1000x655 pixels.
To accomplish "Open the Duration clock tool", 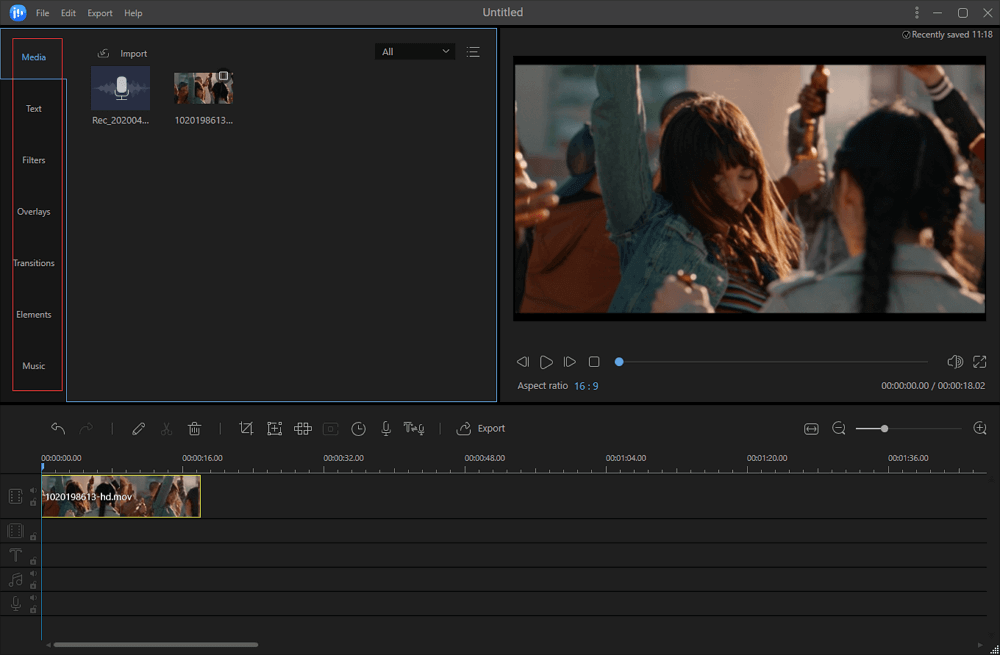I will click(358, 428).
